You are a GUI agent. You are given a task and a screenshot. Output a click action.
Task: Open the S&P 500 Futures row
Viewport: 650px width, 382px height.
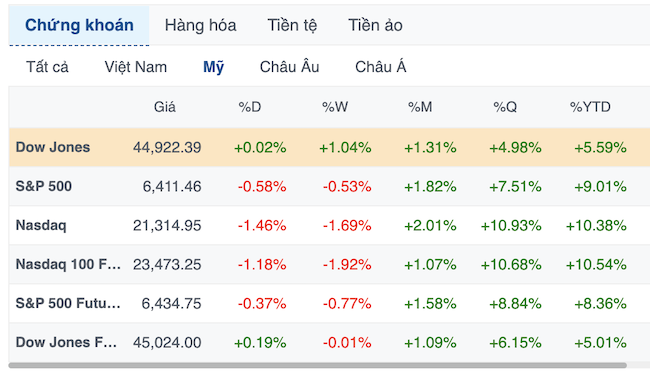tap(329, 303)
